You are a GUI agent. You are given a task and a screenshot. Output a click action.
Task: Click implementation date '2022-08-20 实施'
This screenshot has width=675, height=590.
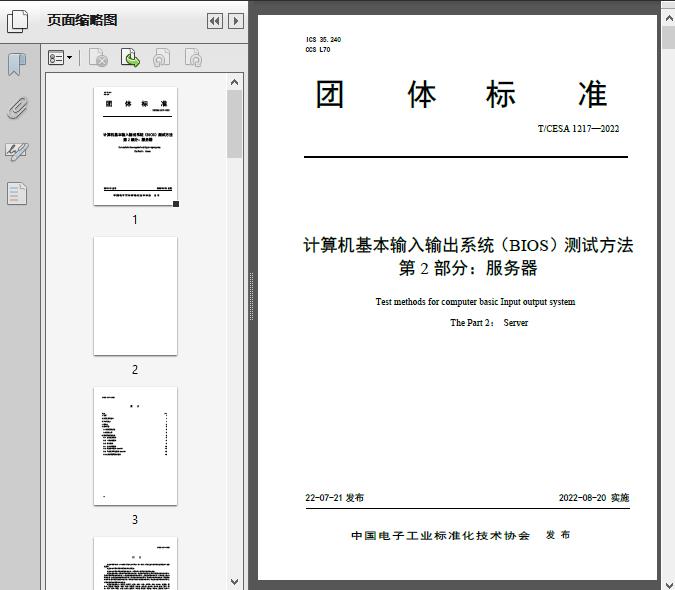(594, 498)
